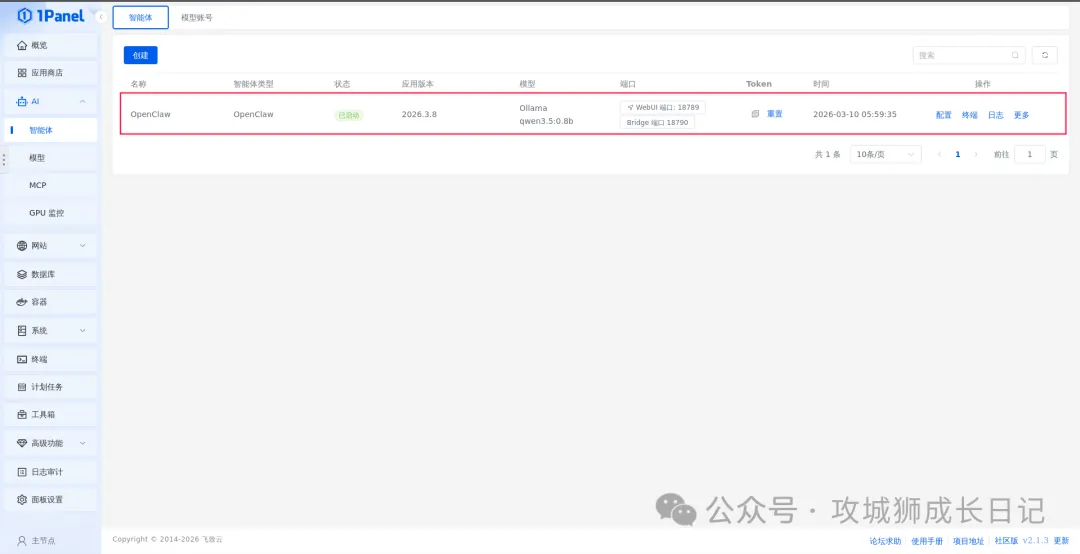Click the blue 创建 create button
The width and height of the screenshot is (1080, 554).
tap(140, 56)
